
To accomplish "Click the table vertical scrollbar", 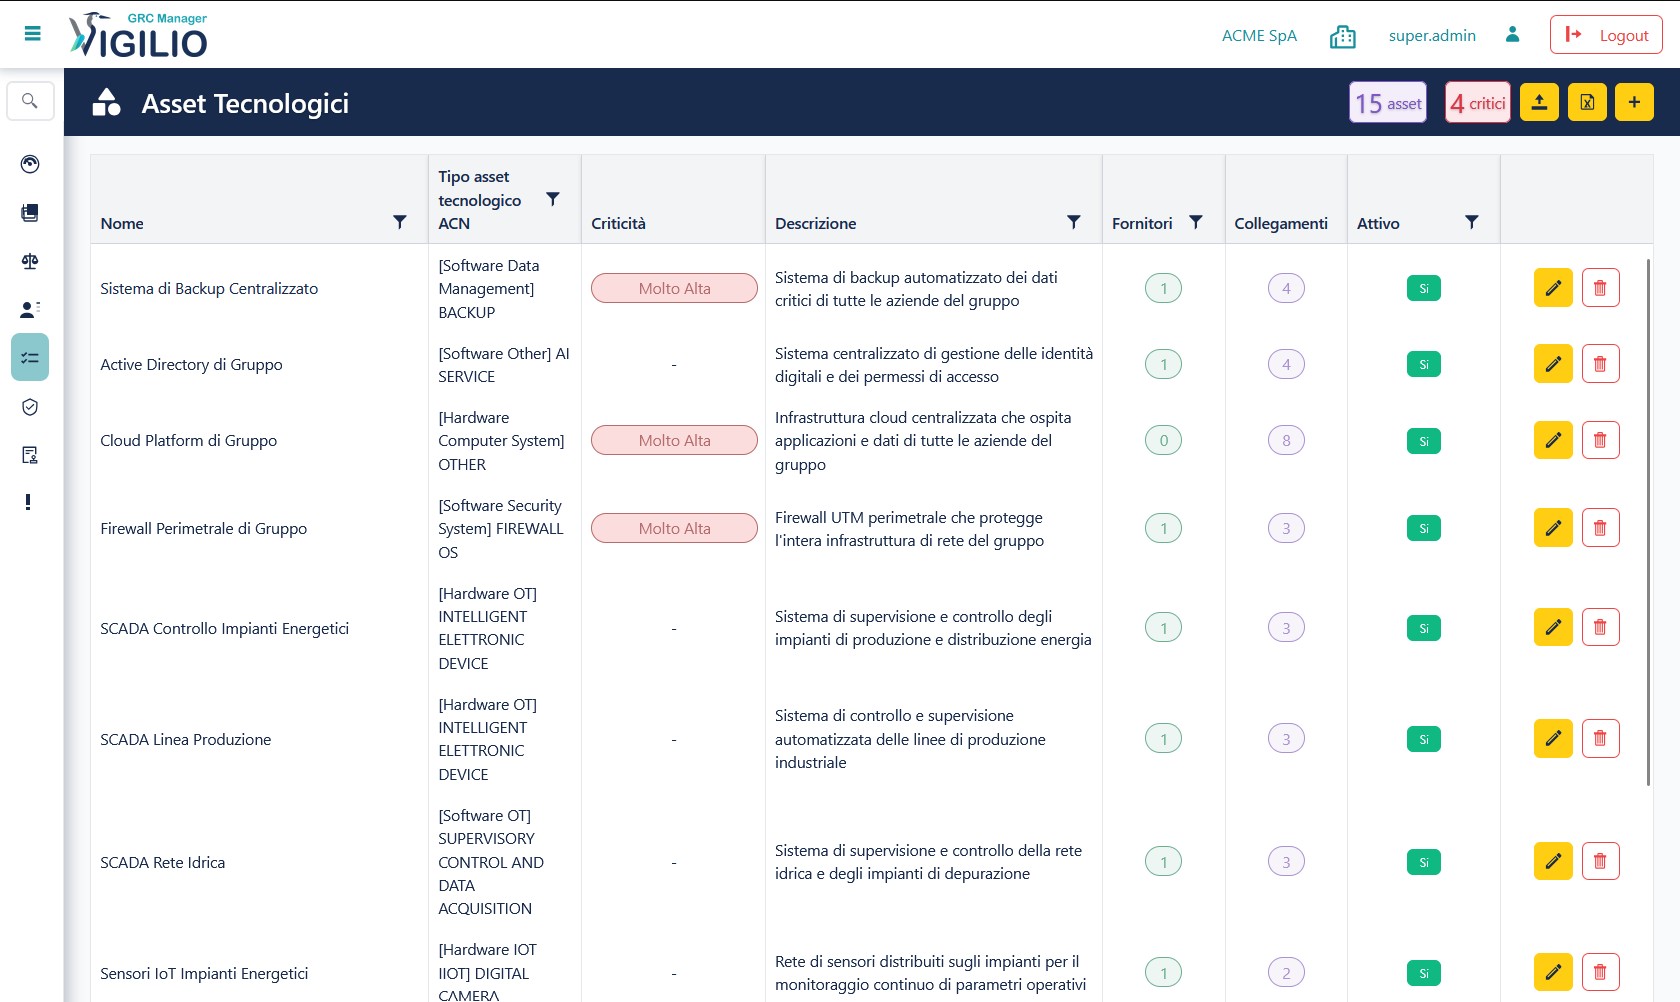I will (x=1648, y=522).
